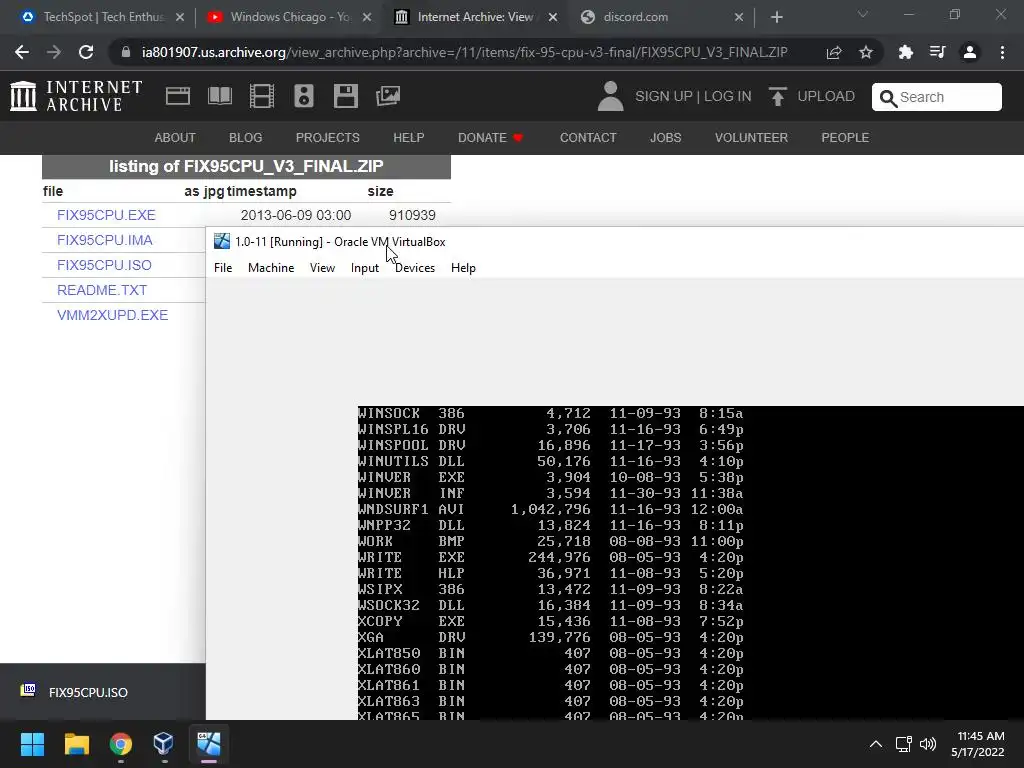
Task: Open the Web archive icon
Action: pyautogui.click(x=178, y=96)
